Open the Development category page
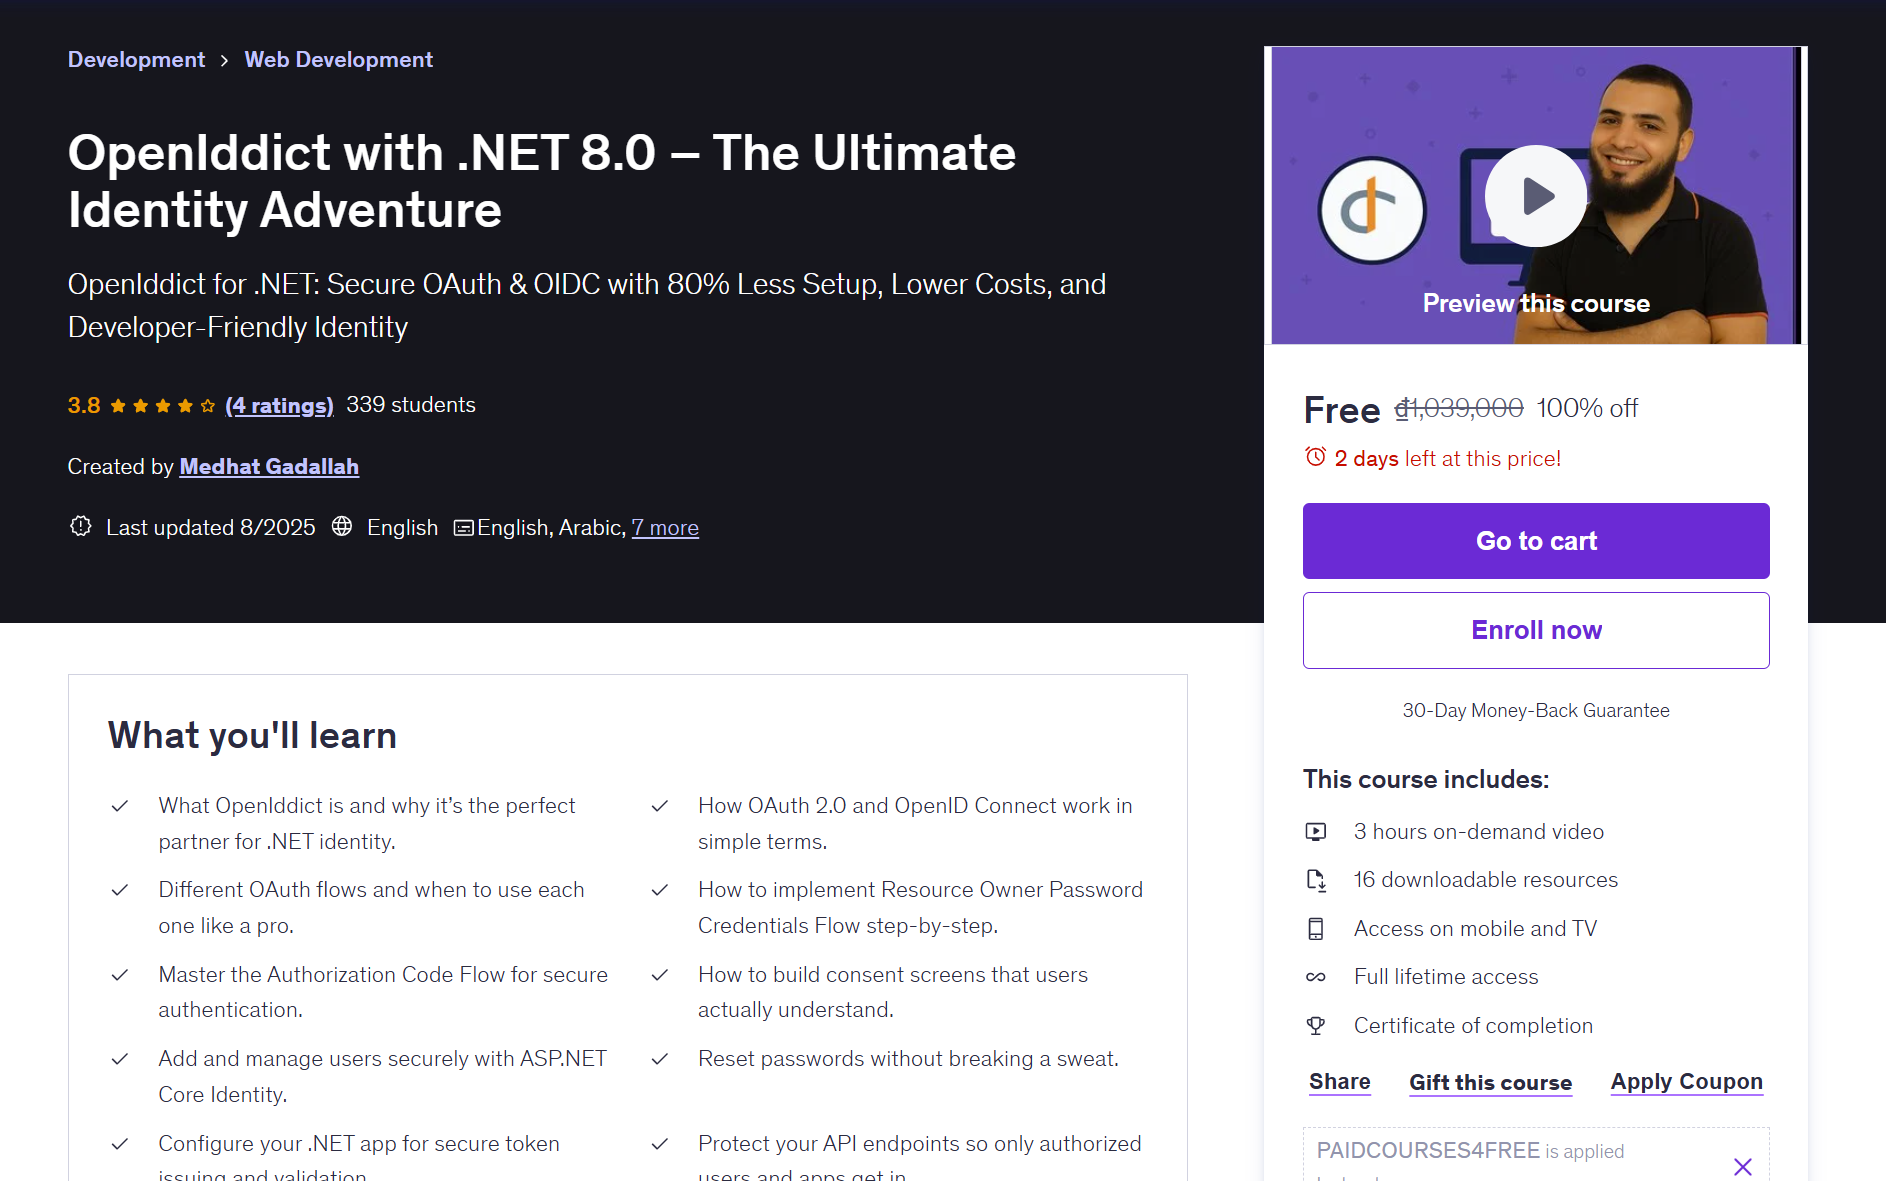 point(136,59)
